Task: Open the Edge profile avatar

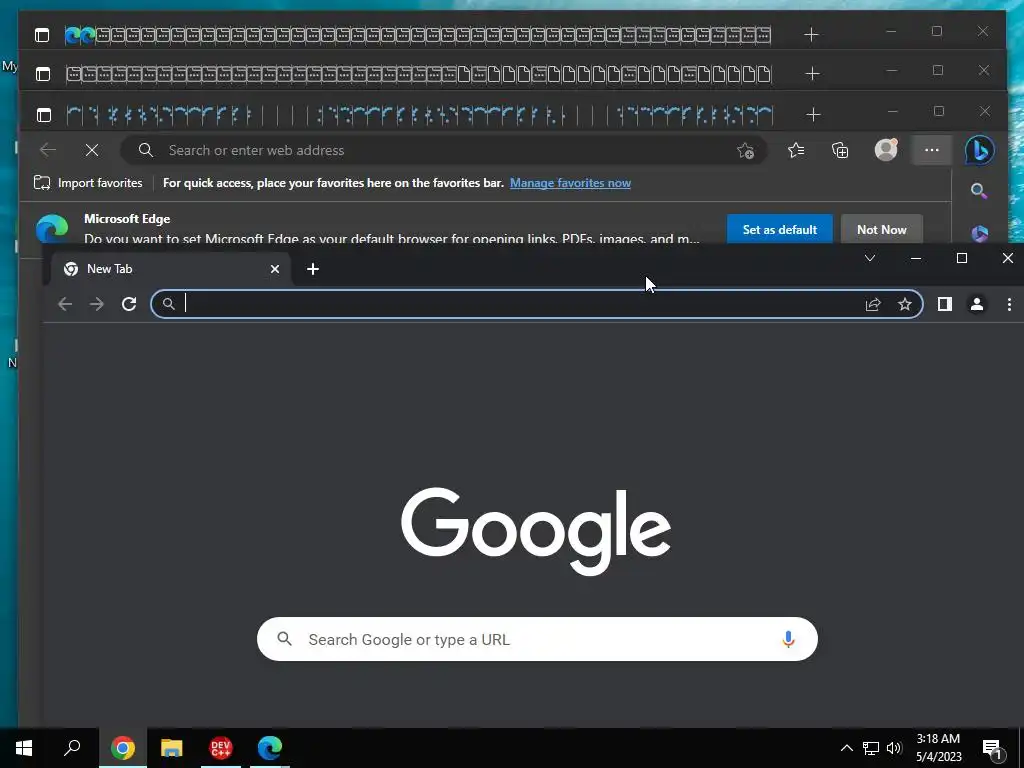Action: click(886, 150)
